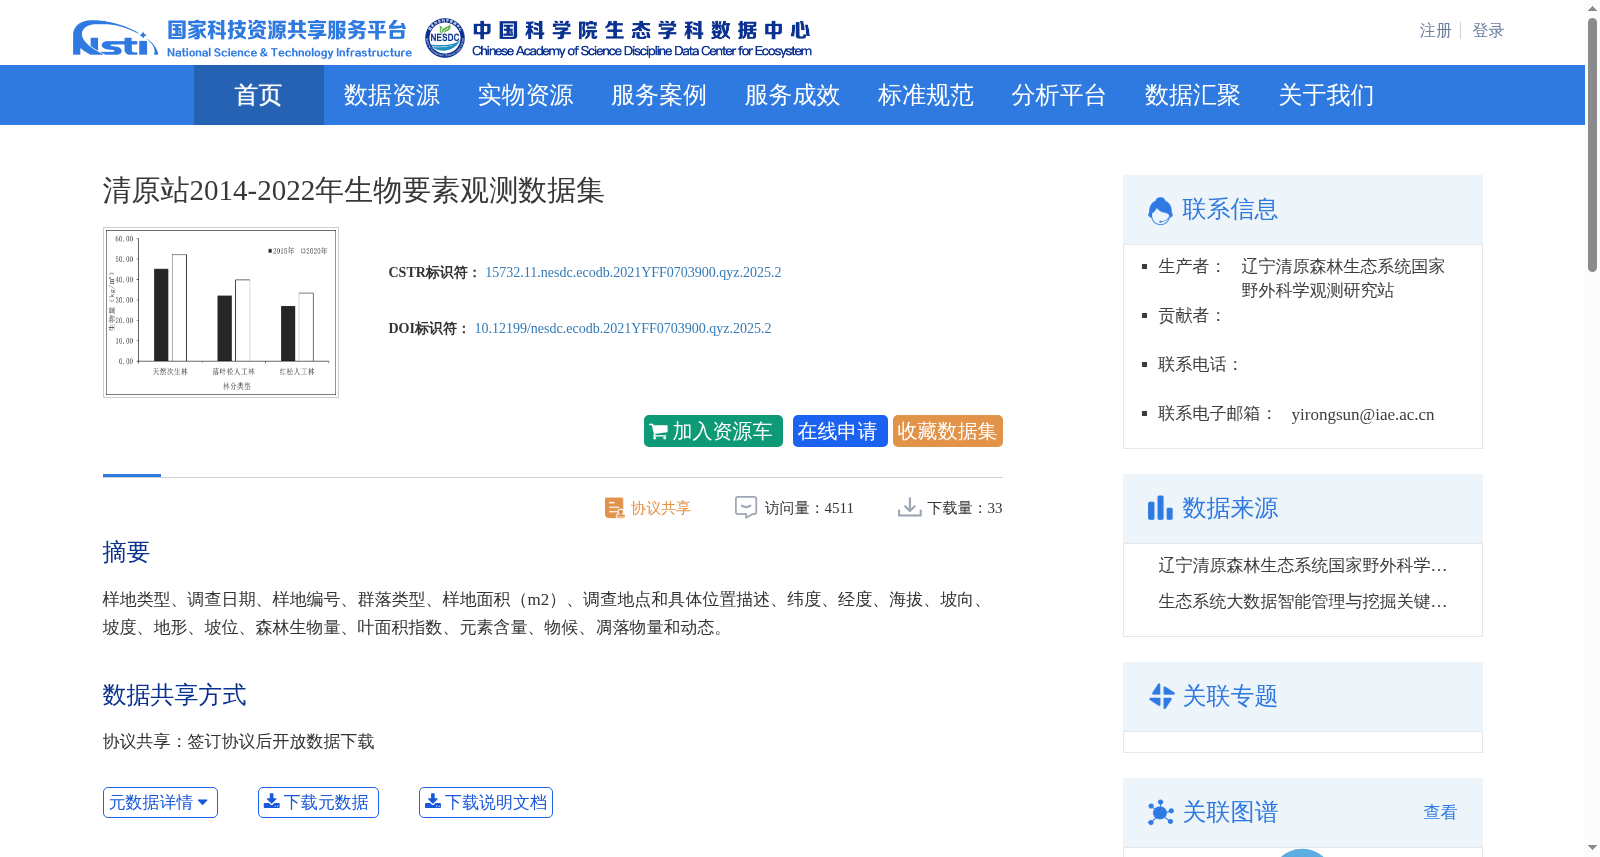Click the 在线申请 button

tap(840, 431)
